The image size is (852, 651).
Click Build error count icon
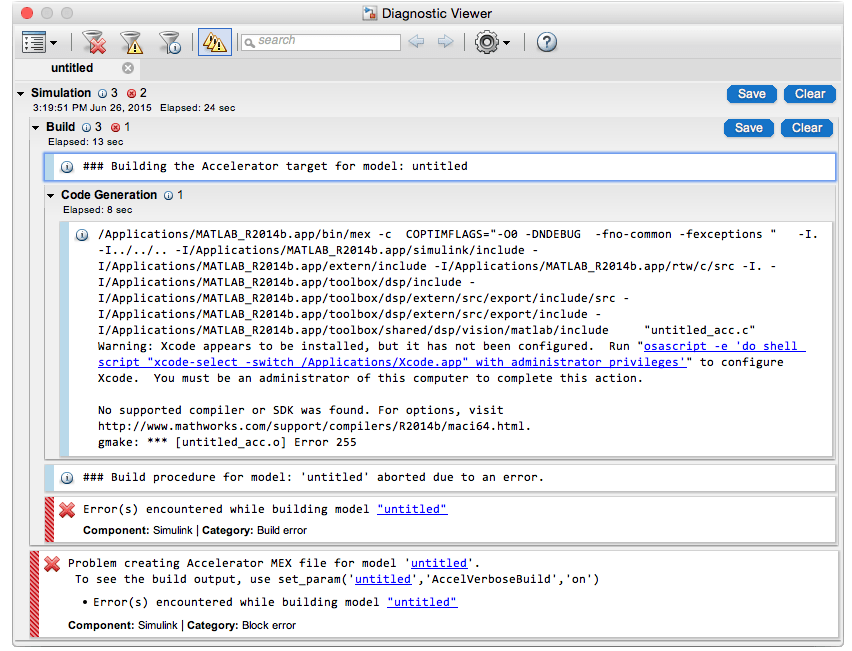(115, 128)
